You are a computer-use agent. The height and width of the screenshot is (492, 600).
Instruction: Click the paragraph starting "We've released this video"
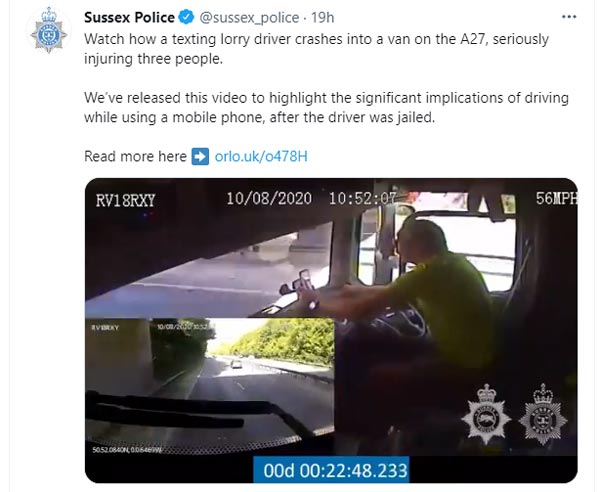point(326,108)
